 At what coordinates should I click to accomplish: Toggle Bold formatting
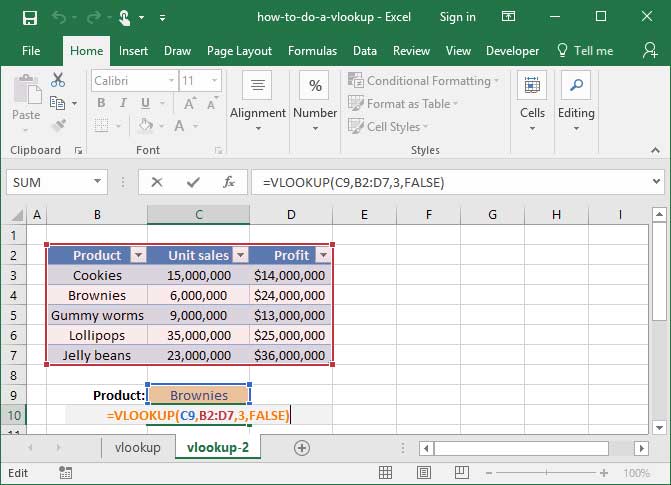(101, 103)
